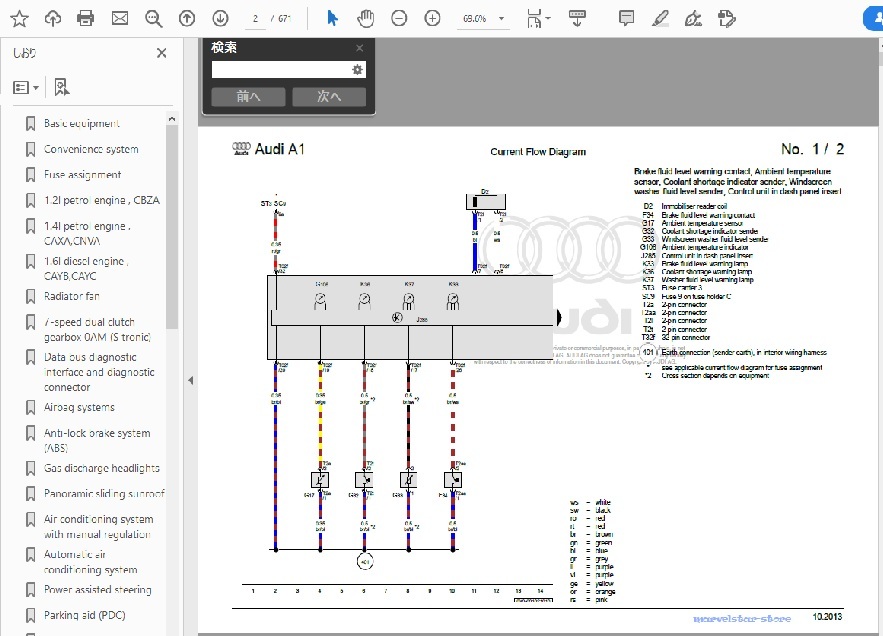This screenshot has height=636, width=883.
Task: Click the 'Audi A1' heading on page
Action: coord(279,149)
